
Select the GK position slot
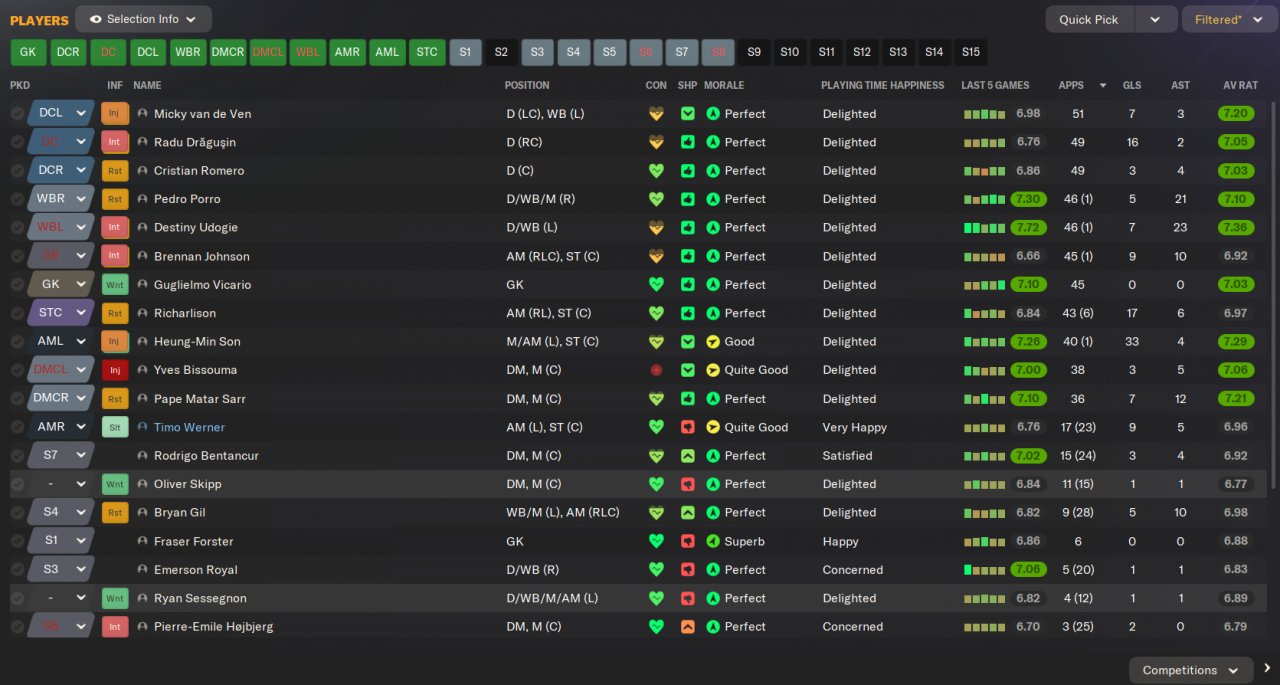click(28, 52)
